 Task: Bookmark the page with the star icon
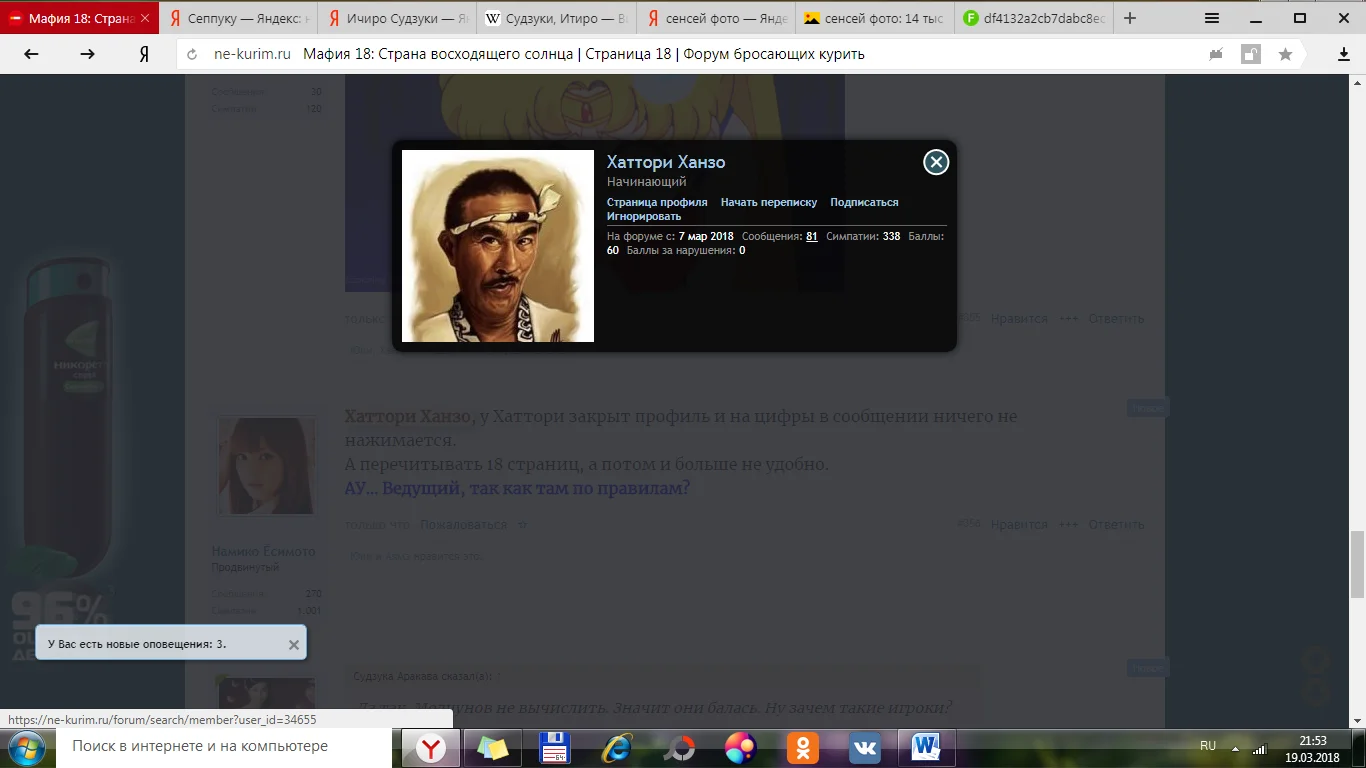click(1285, 54)
